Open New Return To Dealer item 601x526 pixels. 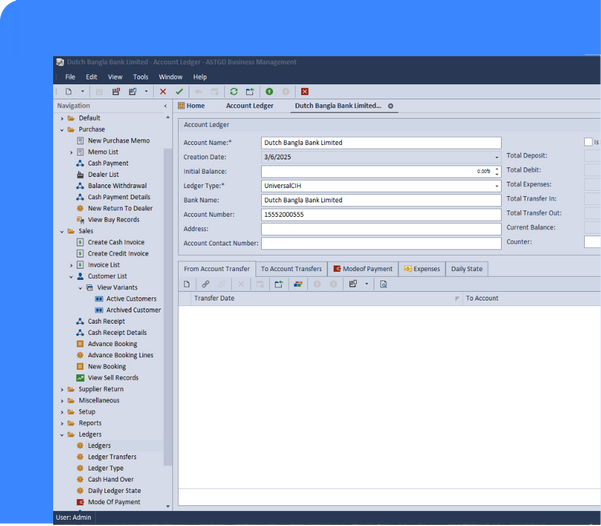[120, 209]
